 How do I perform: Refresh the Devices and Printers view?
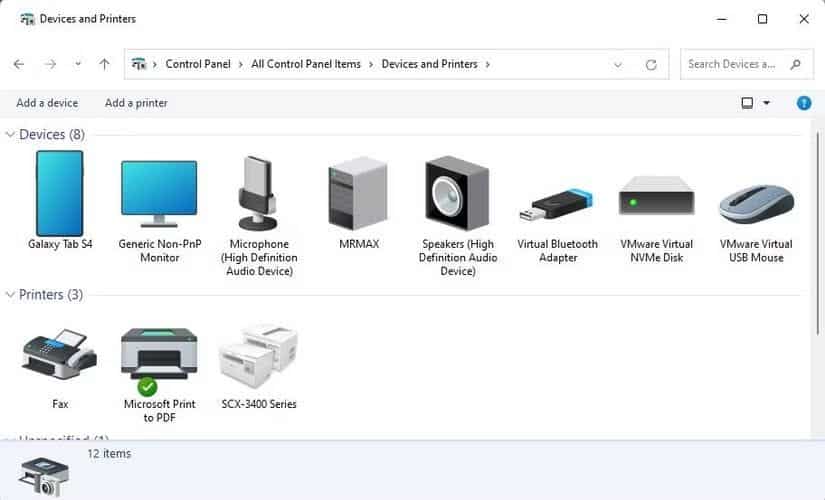(651, 65)
